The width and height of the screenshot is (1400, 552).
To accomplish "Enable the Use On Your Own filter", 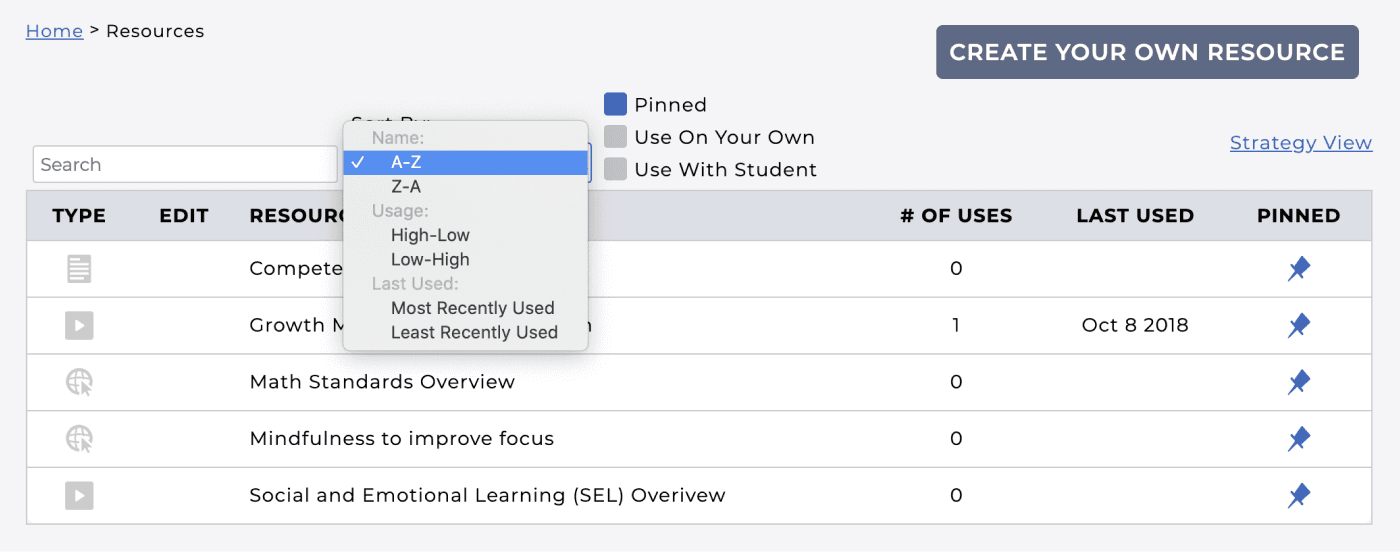I will tap(616, 137).
